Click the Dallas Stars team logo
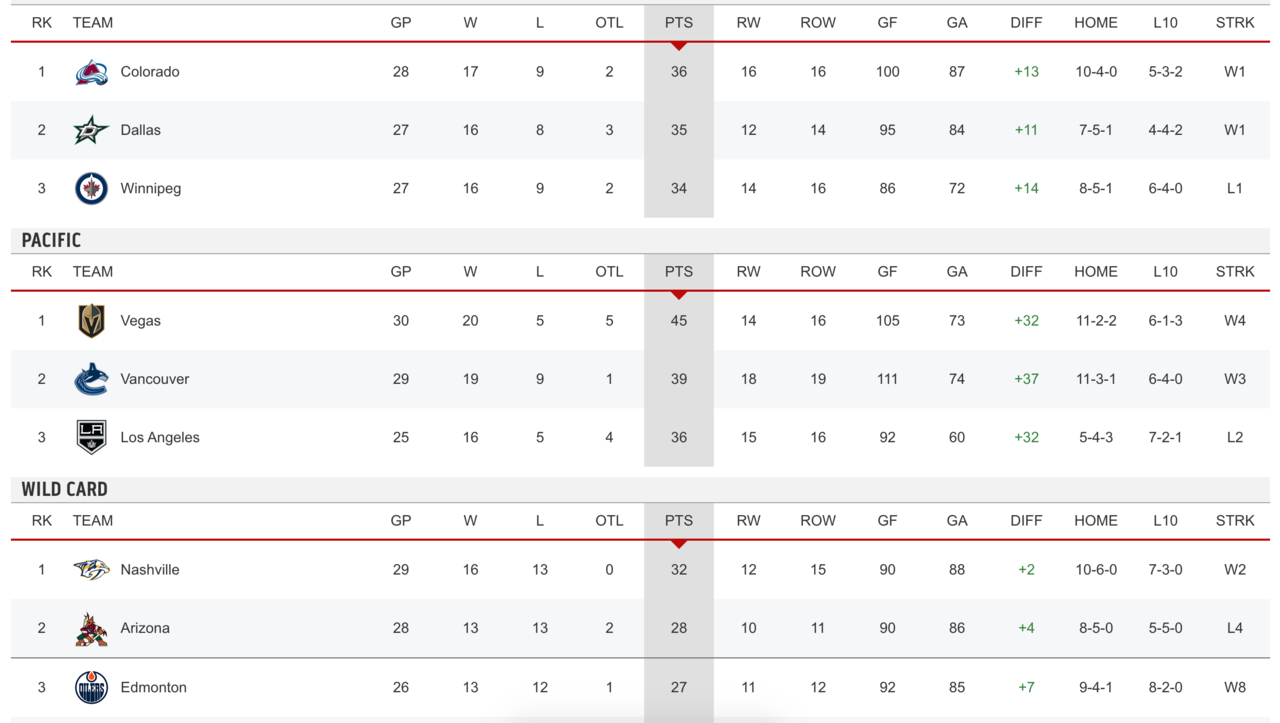This screenshot has width=1280, height=723. tap(91, 130)
